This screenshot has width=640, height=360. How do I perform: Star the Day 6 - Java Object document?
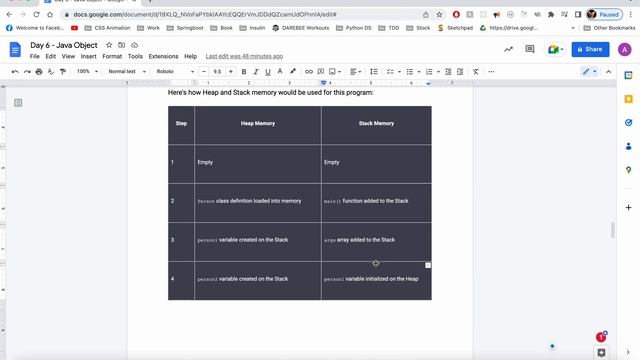click(x=109, y=45)
